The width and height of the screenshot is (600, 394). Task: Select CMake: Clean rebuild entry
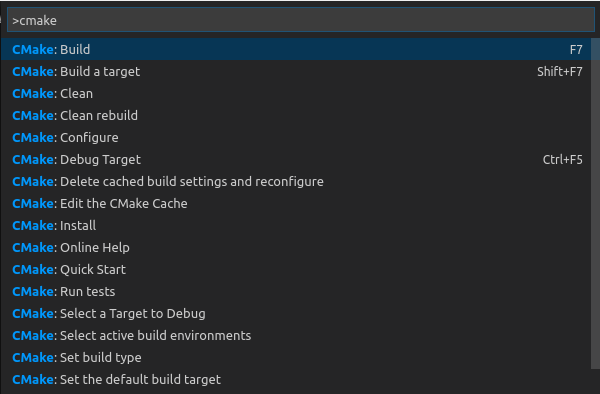[x=296, y=116]
